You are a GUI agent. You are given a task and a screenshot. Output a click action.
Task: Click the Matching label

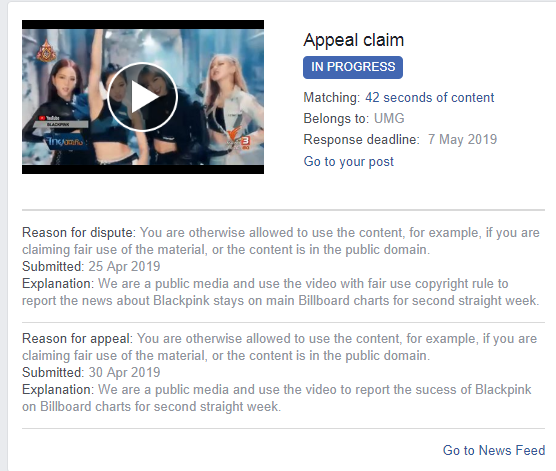(x=332, y=98)
